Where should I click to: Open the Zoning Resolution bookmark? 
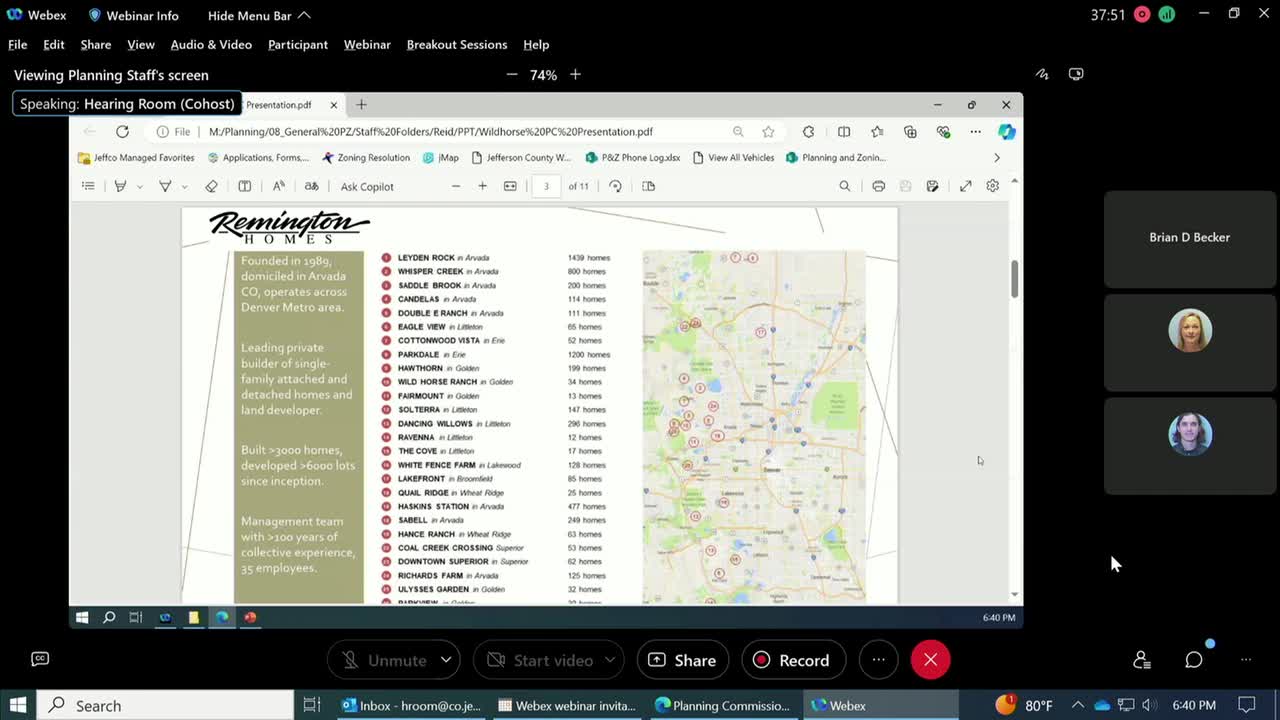click(365, 157)
